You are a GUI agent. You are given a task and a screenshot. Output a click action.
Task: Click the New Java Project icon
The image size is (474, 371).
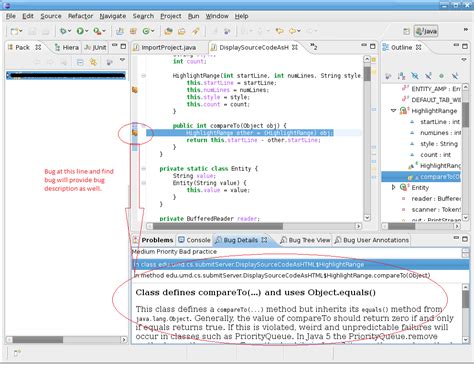[x=120, y=31]
